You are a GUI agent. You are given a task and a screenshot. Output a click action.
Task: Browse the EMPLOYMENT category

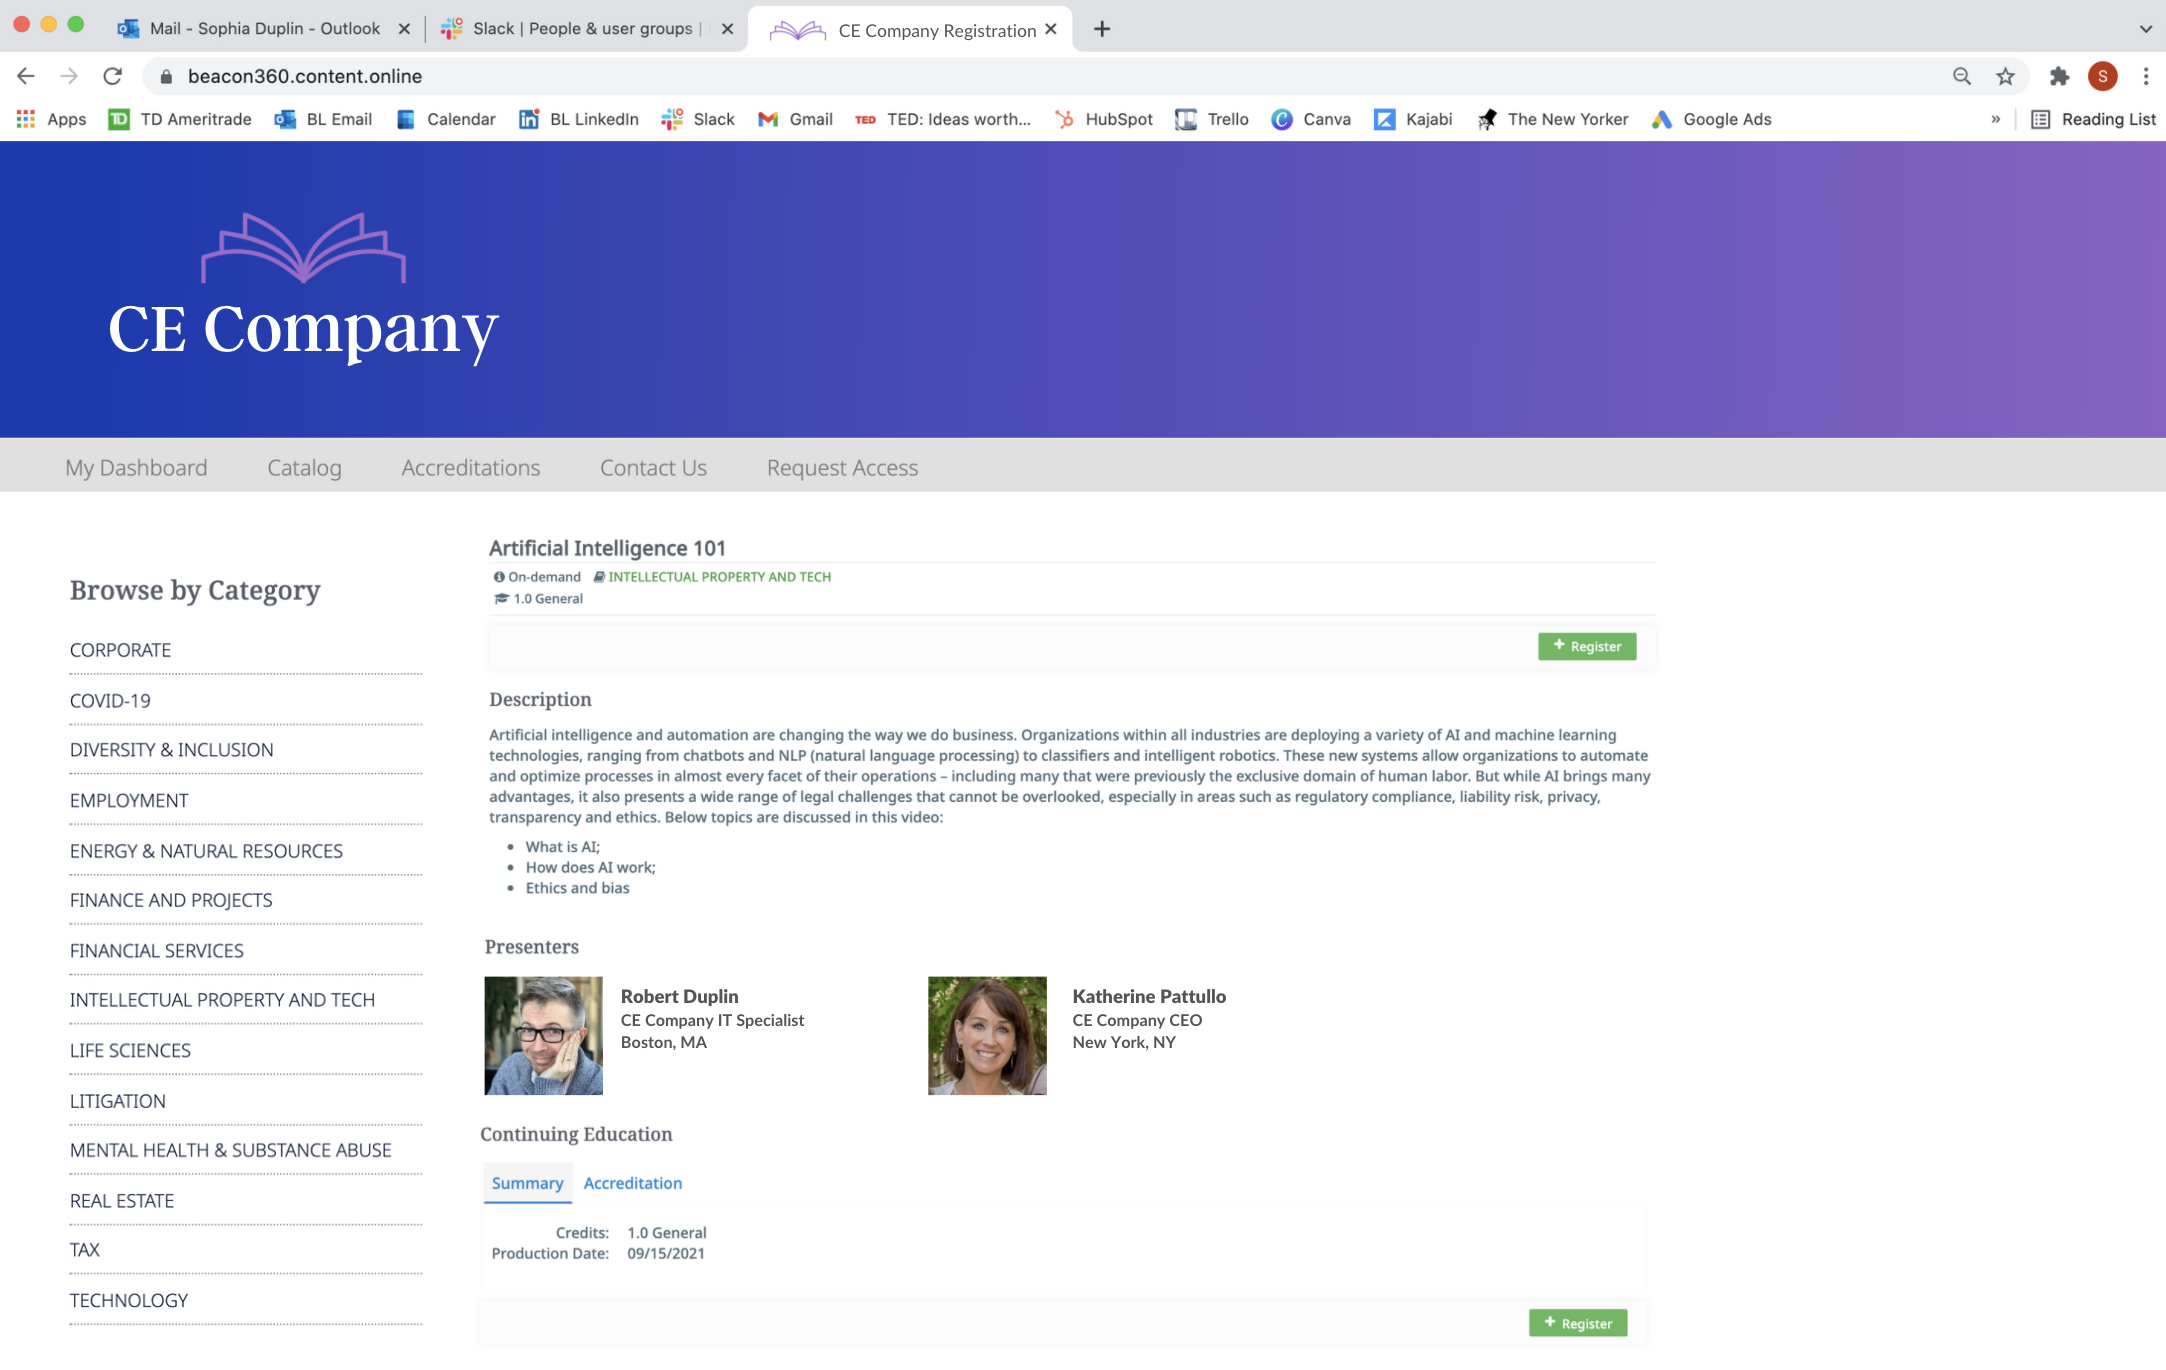click(x=129, y=800)
